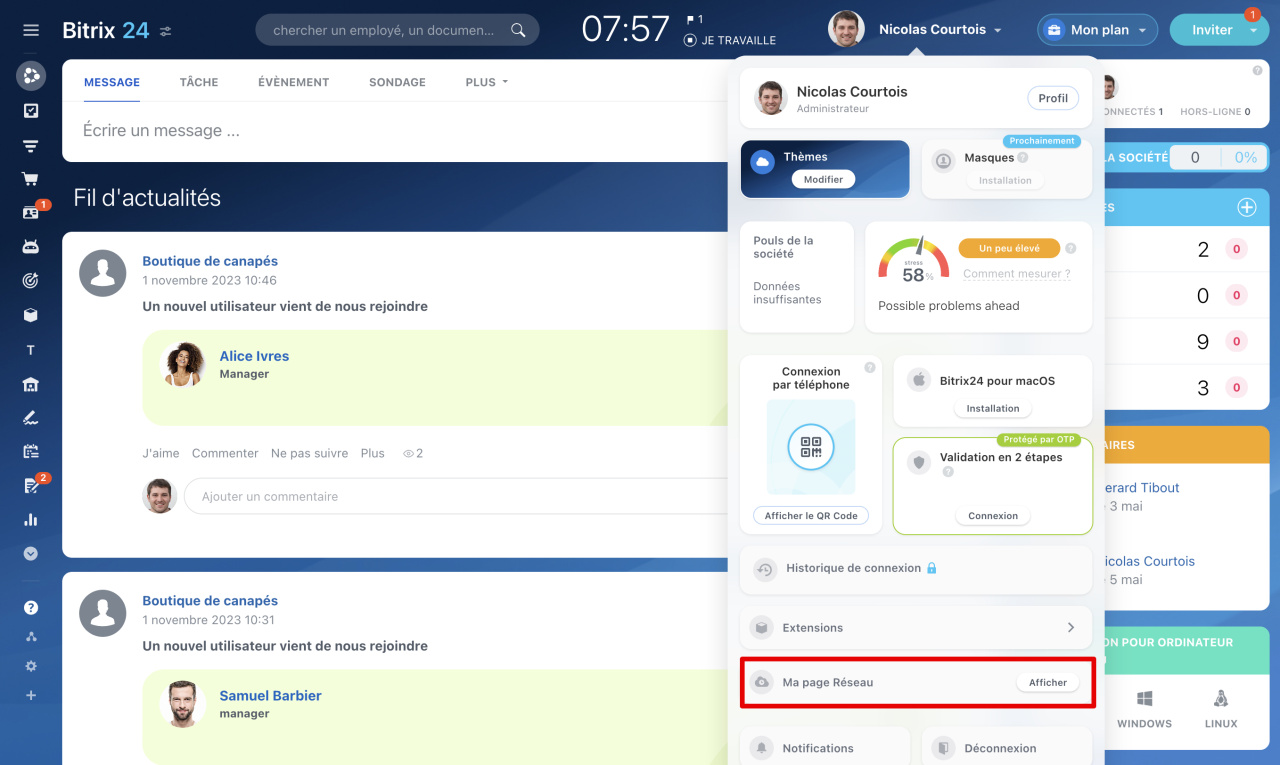Click the Profil button

pyautogui.click(x=1053, y=98)
